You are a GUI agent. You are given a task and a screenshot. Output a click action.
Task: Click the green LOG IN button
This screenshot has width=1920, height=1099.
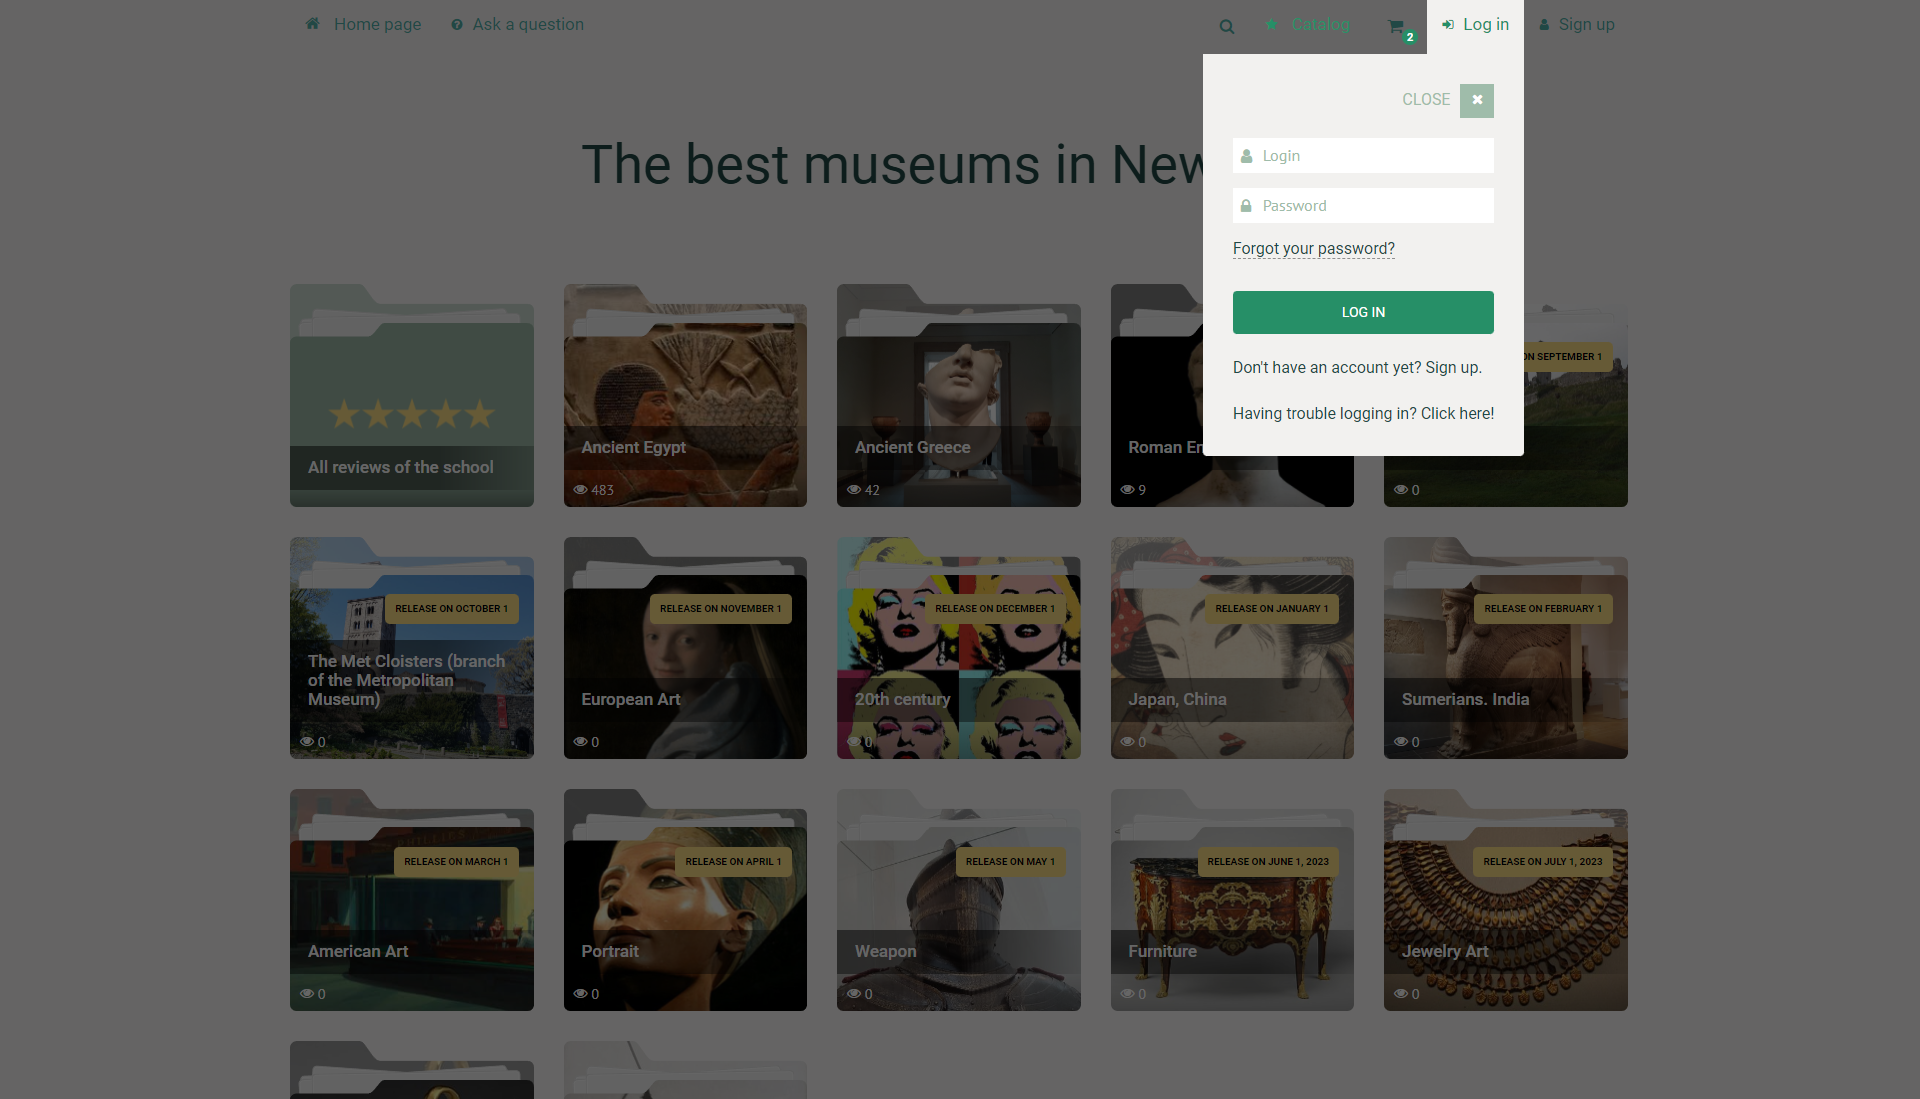click(x=1363, y=312)
